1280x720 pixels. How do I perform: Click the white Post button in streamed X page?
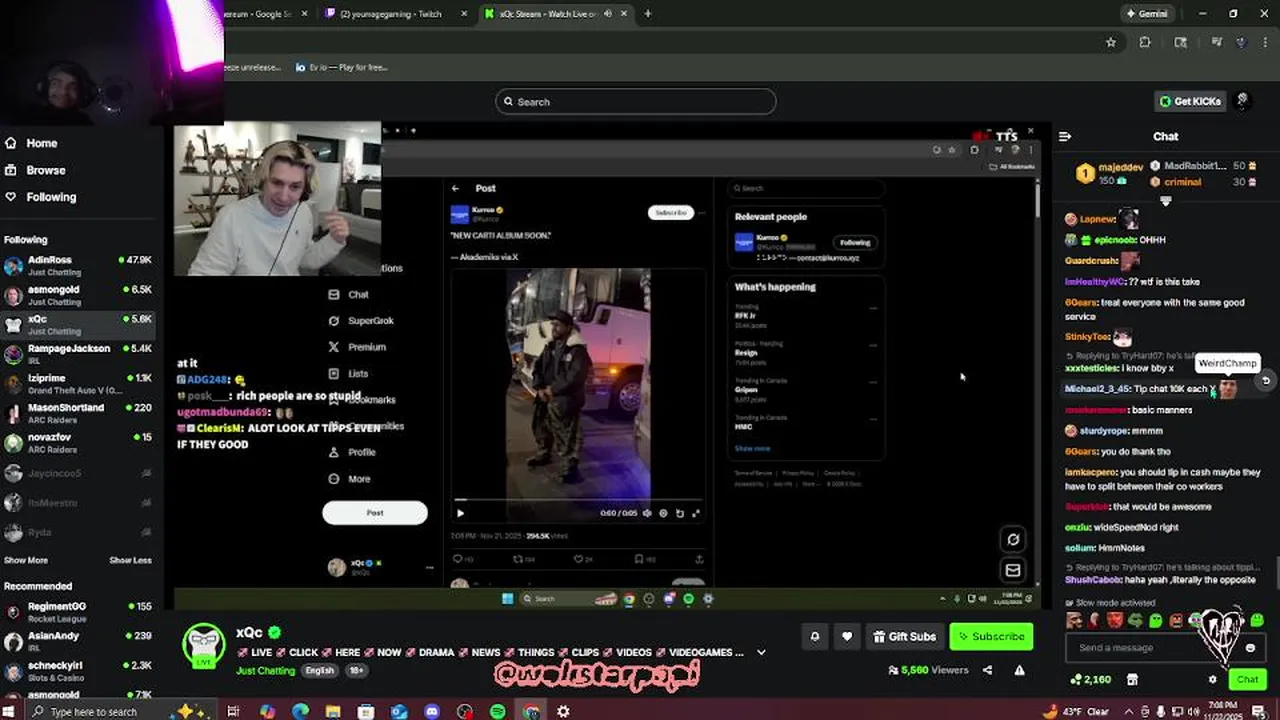pyautogui.click(x=375, y=513)
